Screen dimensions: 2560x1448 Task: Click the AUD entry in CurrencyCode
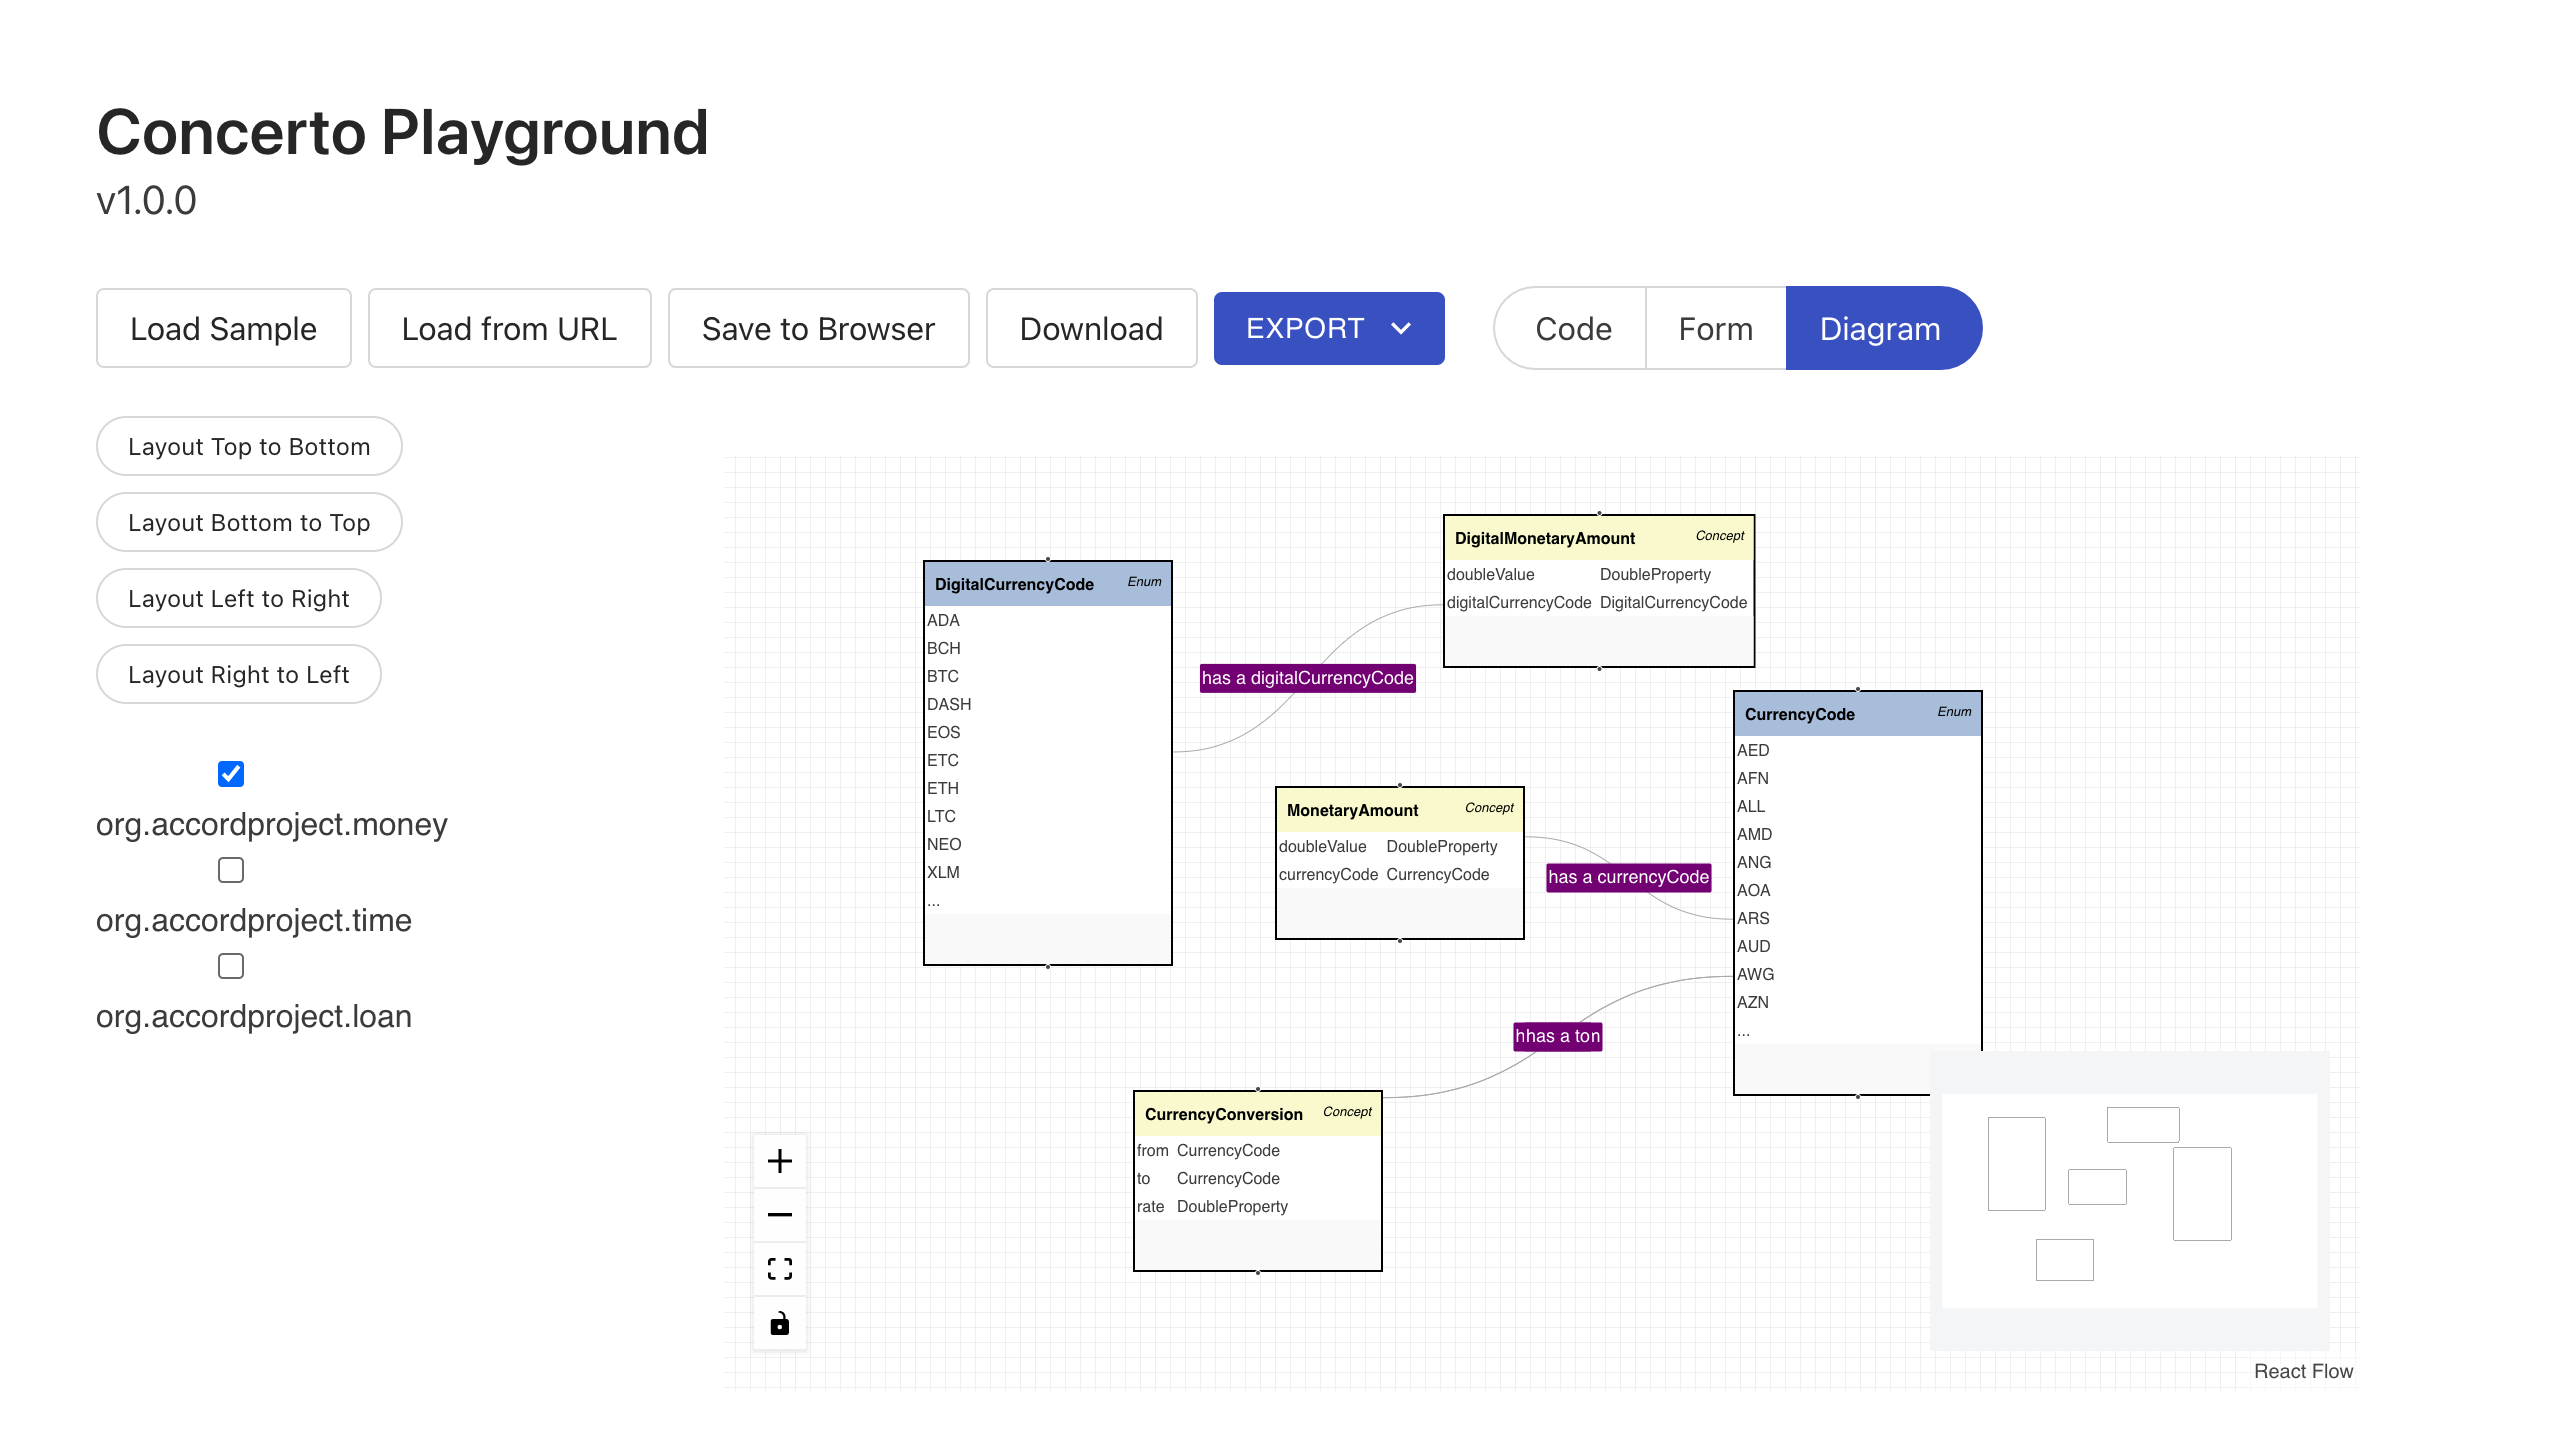pos(1754,946)
